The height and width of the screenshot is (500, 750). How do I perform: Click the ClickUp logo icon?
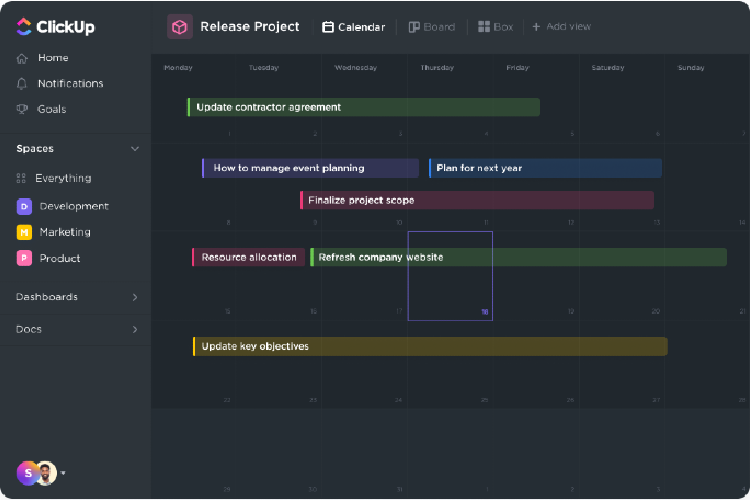[x=24, y=27]
